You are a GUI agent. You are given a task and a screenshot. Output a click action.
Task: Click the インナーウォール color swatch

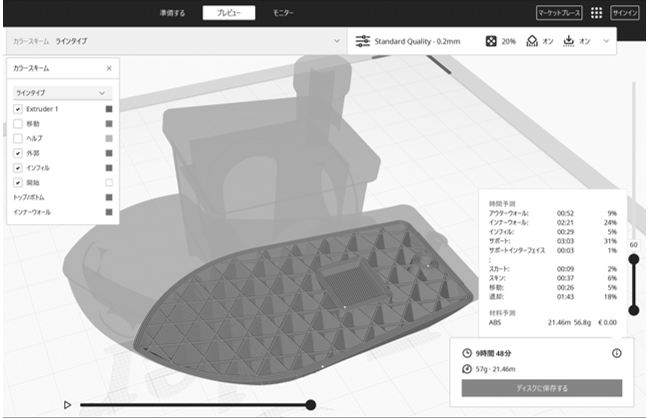point(109,212)
